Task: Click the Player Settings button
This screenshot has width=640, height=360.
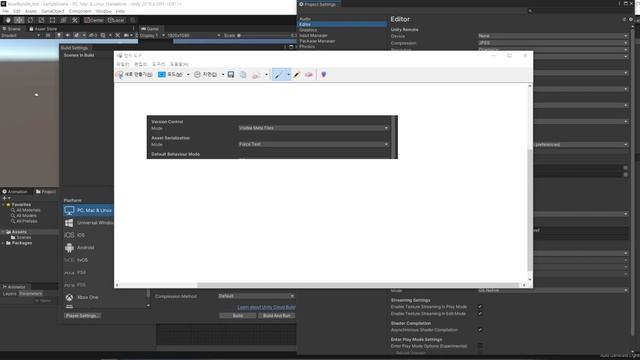Action: pos(82,316)
